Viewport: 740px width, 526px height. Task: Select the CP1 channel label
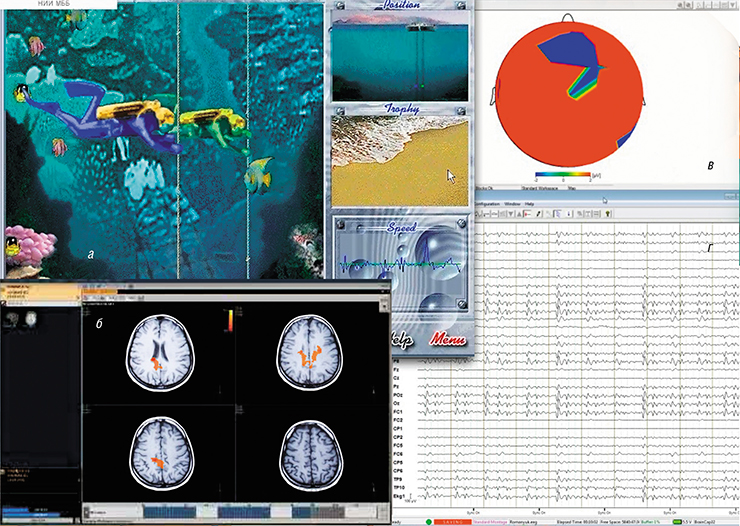pos(398,429)
